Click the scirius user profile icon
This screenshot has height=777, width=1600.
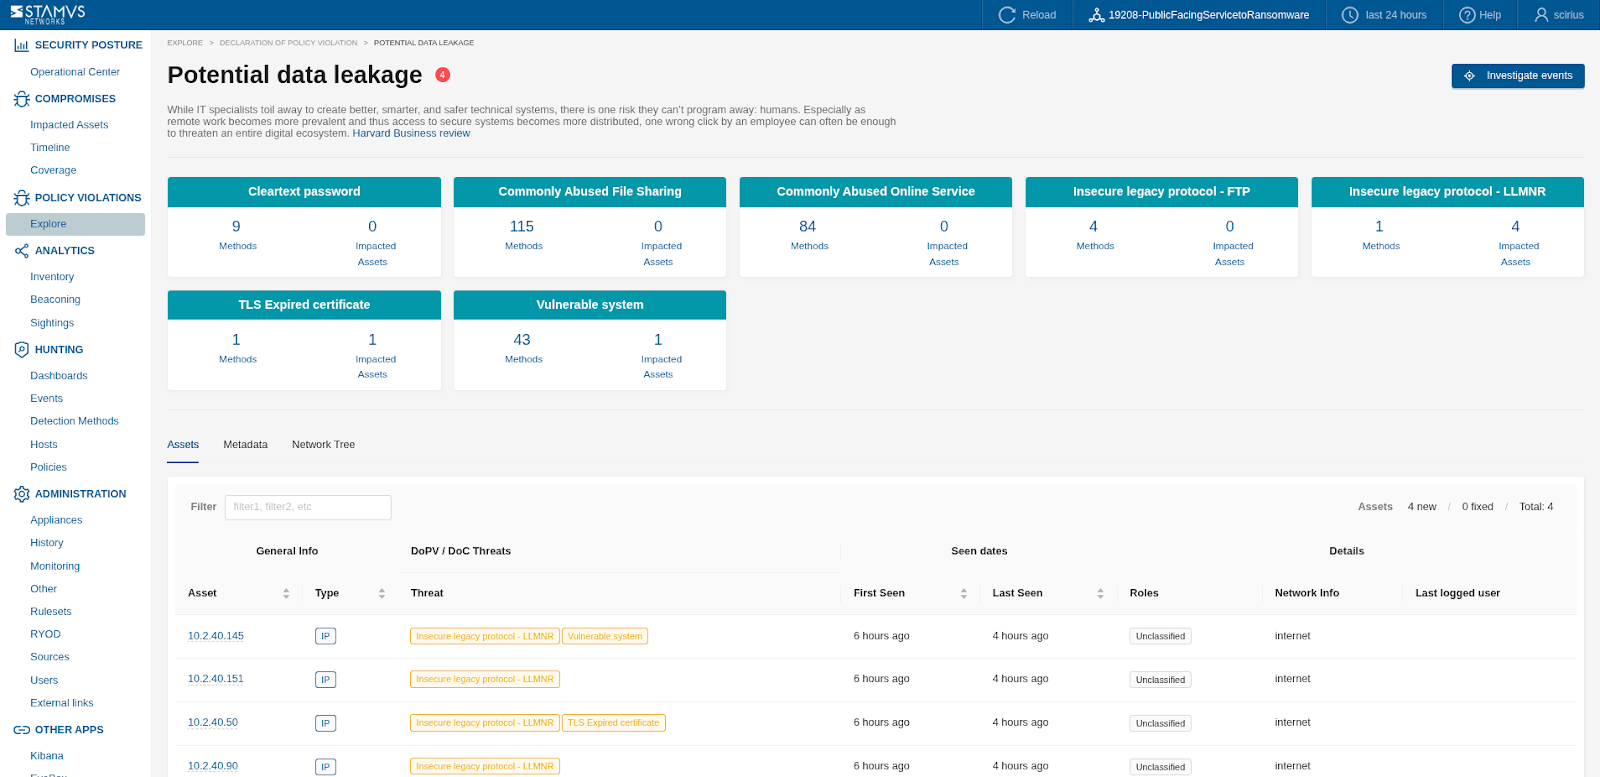click(1541, 15)
